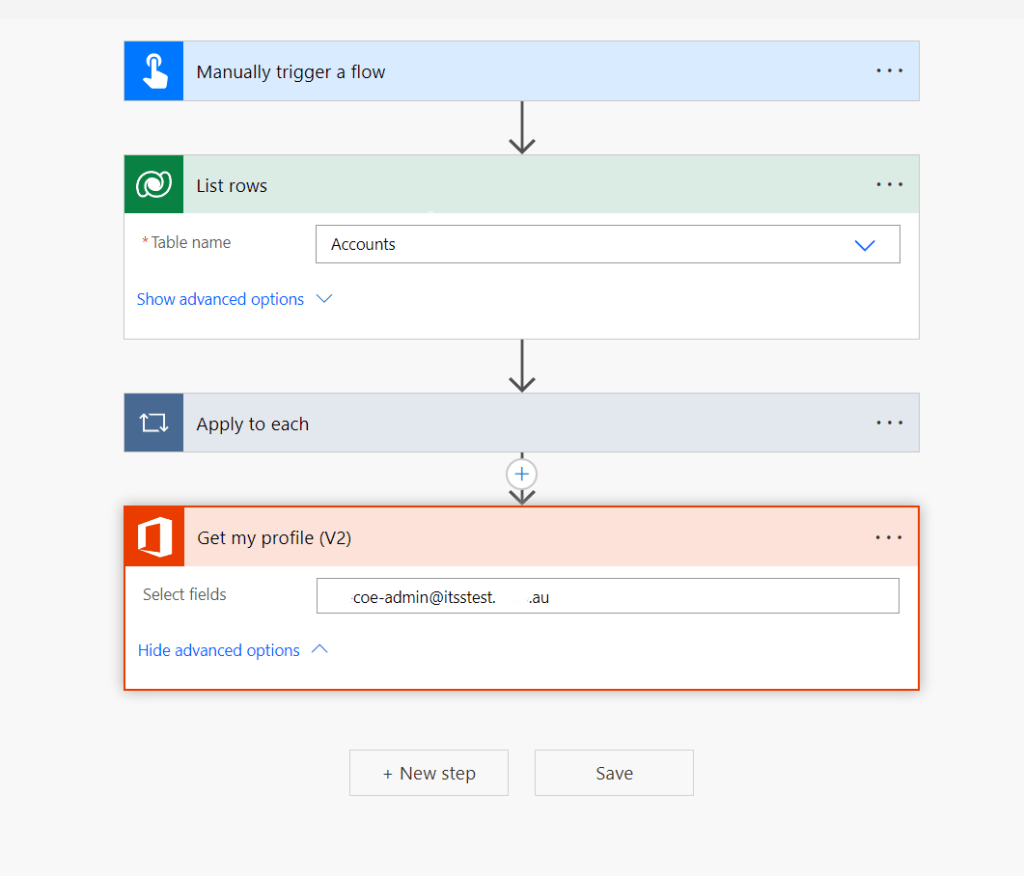
Task: Open the Get my profile (V2) ellipsis menu
Action: (x=889, y=537)
